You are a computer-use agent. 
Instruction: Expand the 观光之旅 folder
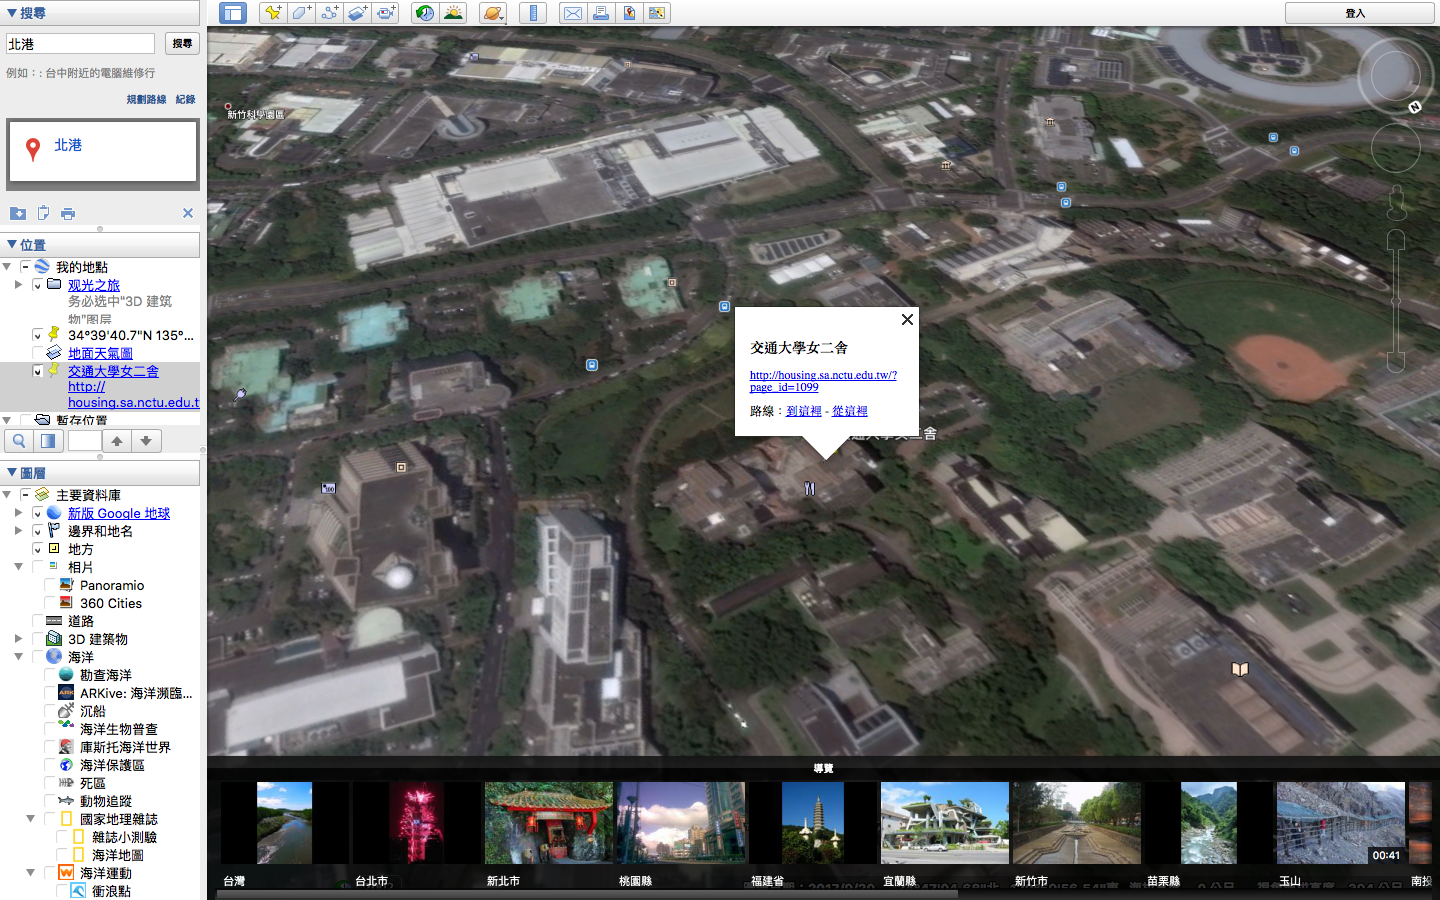coord(18,285)
